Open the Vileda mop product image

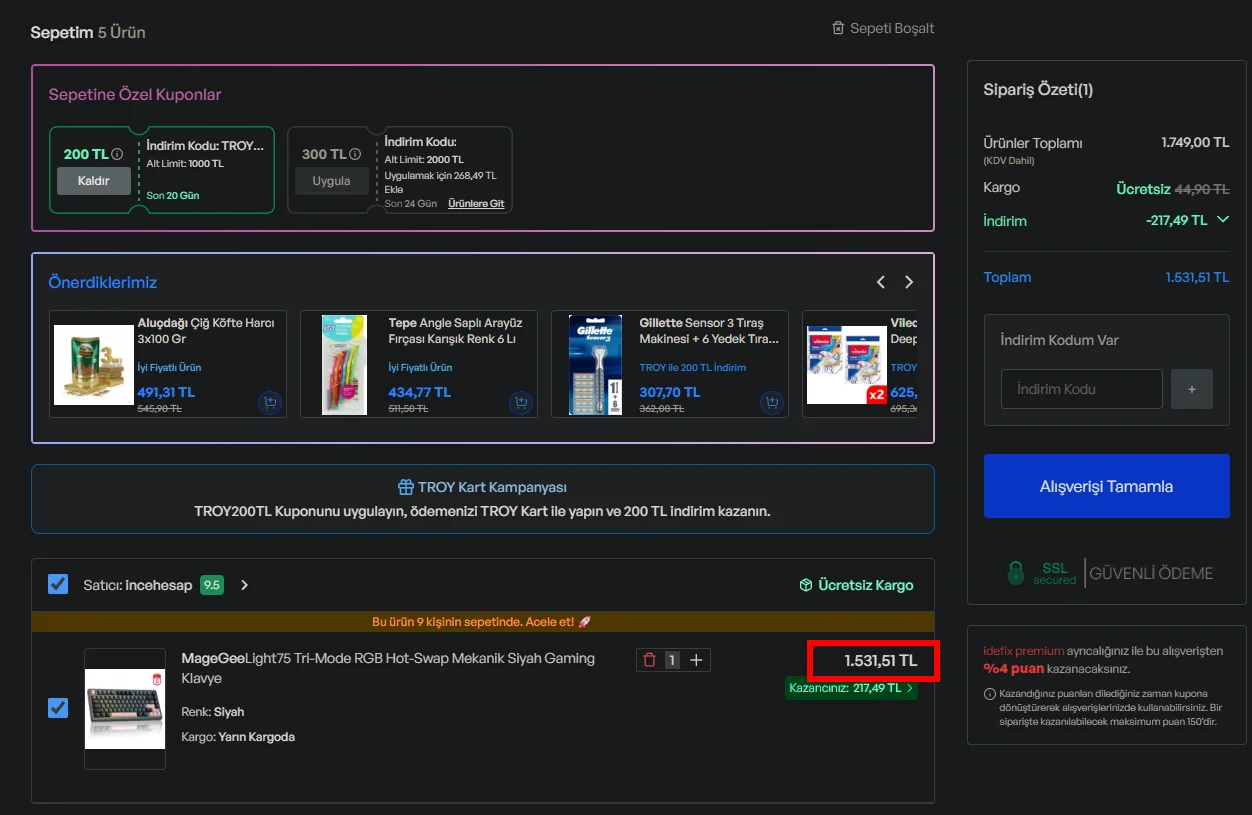847,364
